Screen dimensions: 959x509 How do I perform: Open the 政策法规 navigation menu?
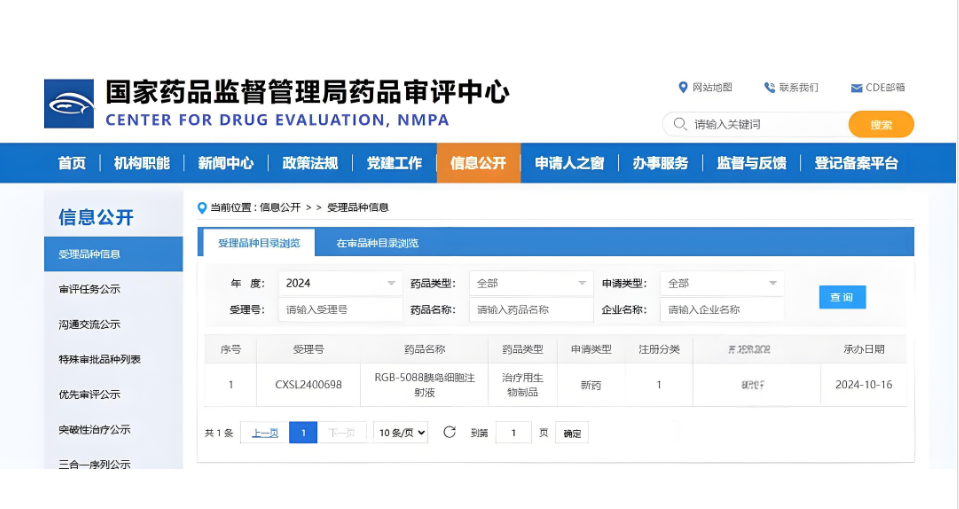[x=310, y=163]
